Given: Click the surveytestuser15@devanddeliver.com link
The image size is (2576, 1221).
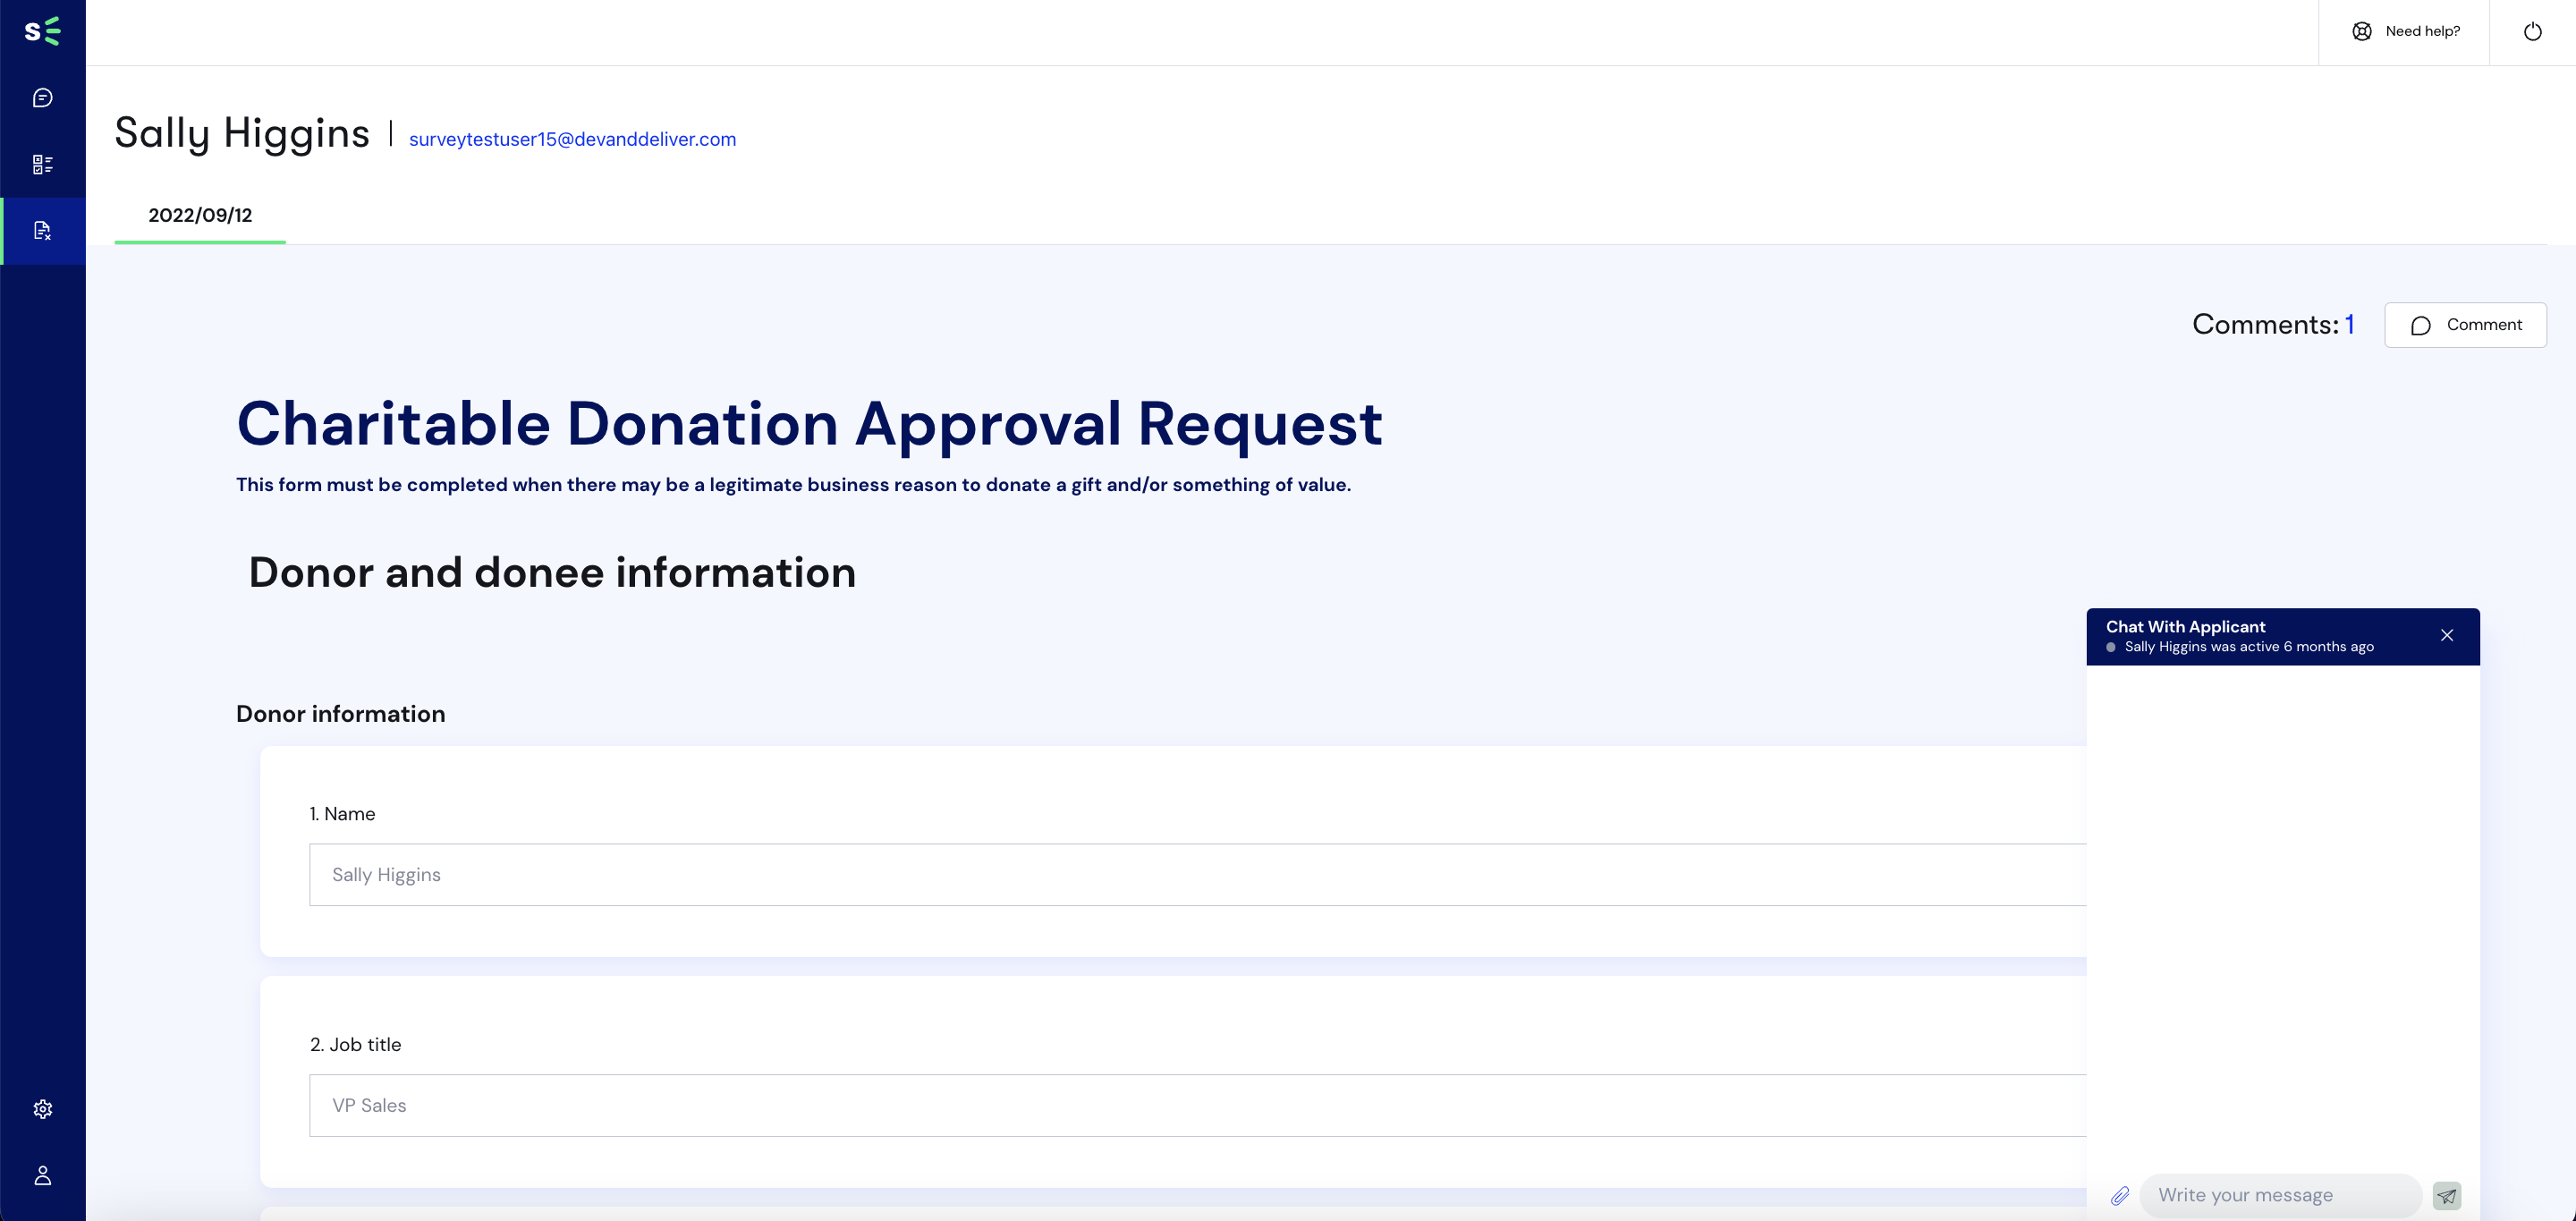Looking at the screenshot, I should tap(572, 138).
